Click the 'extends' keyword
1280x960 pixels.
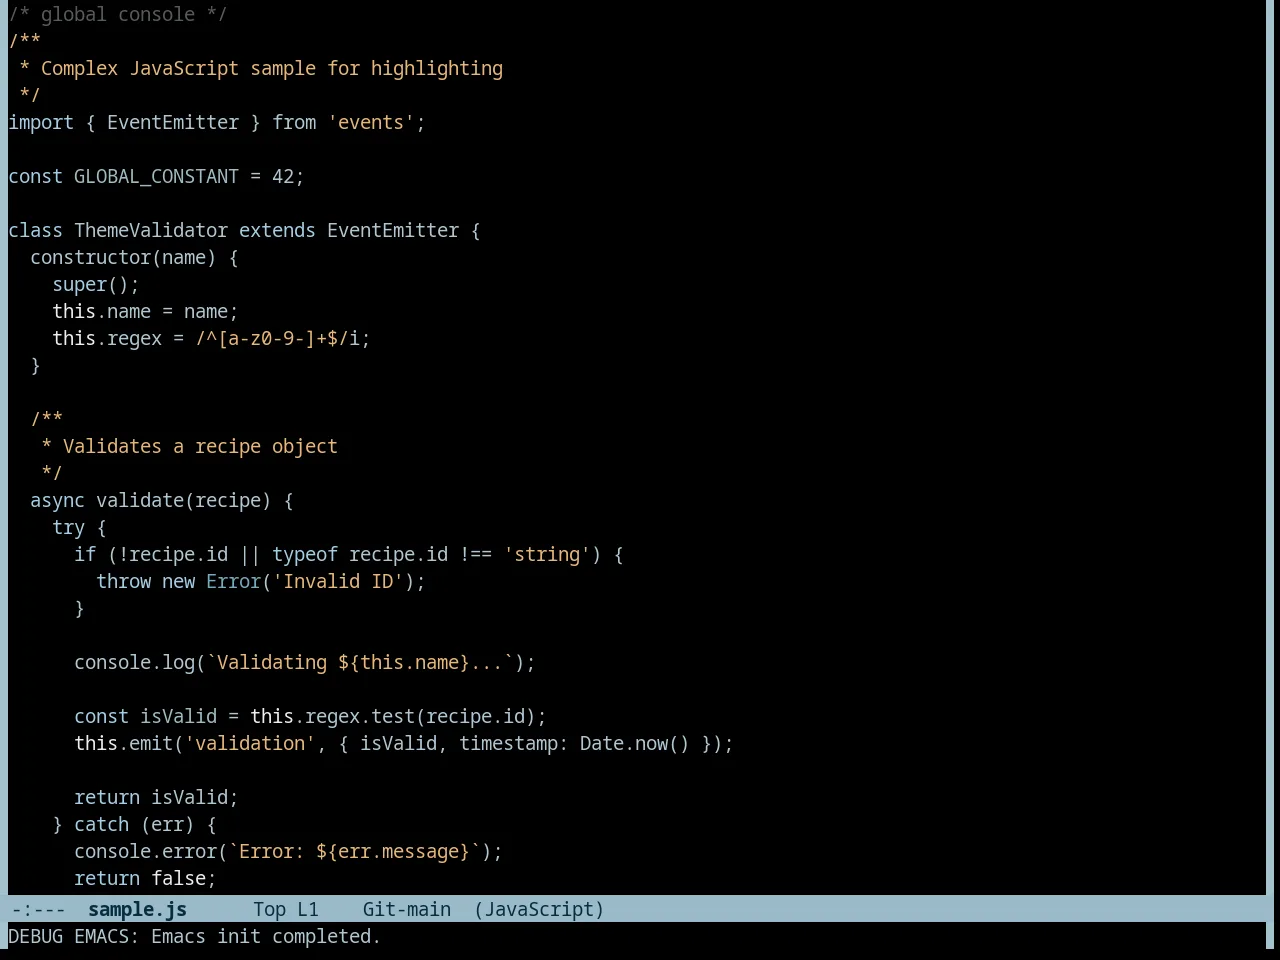click(x=277, y=231)
